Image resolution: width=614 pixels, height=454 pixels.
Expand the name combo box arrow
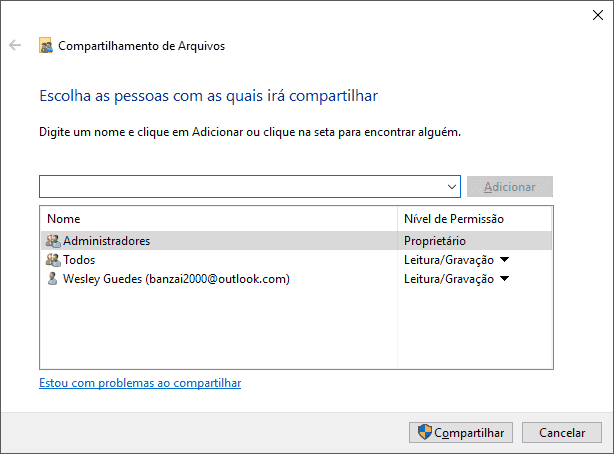(x=451, y=187)
